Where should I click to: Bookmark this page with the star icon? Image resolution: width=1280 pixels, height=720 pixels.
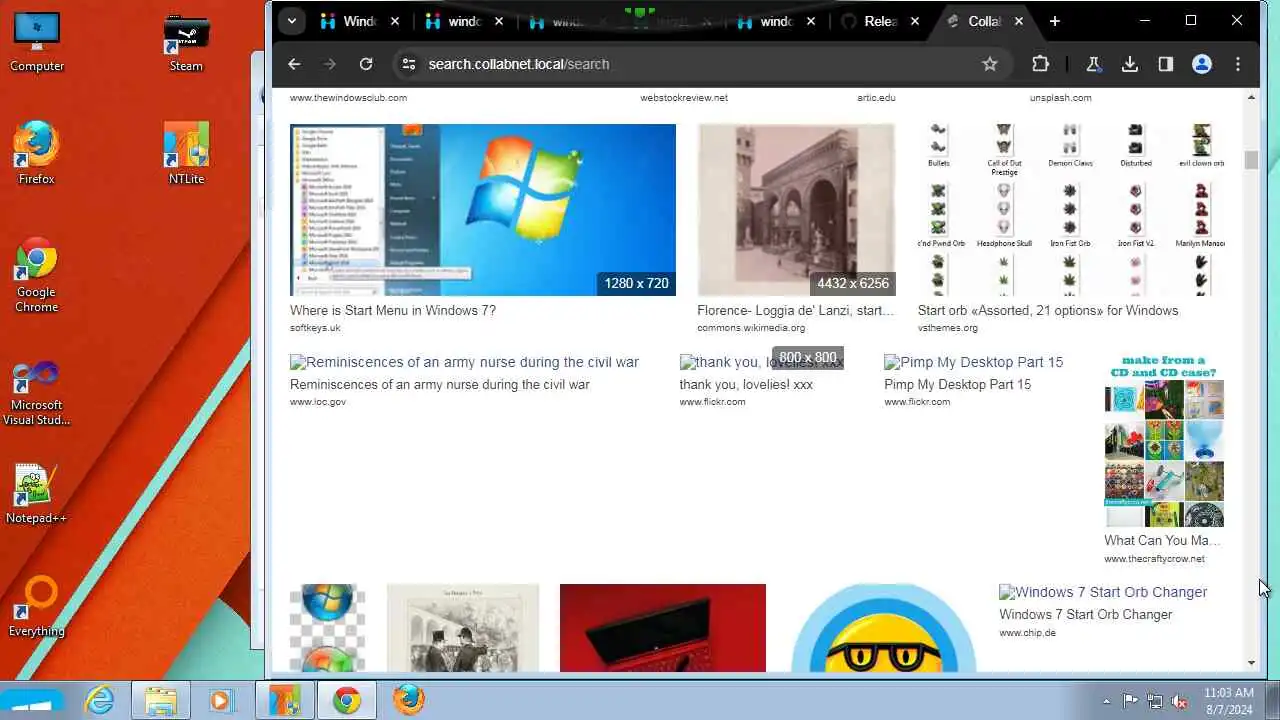[990, 64]
